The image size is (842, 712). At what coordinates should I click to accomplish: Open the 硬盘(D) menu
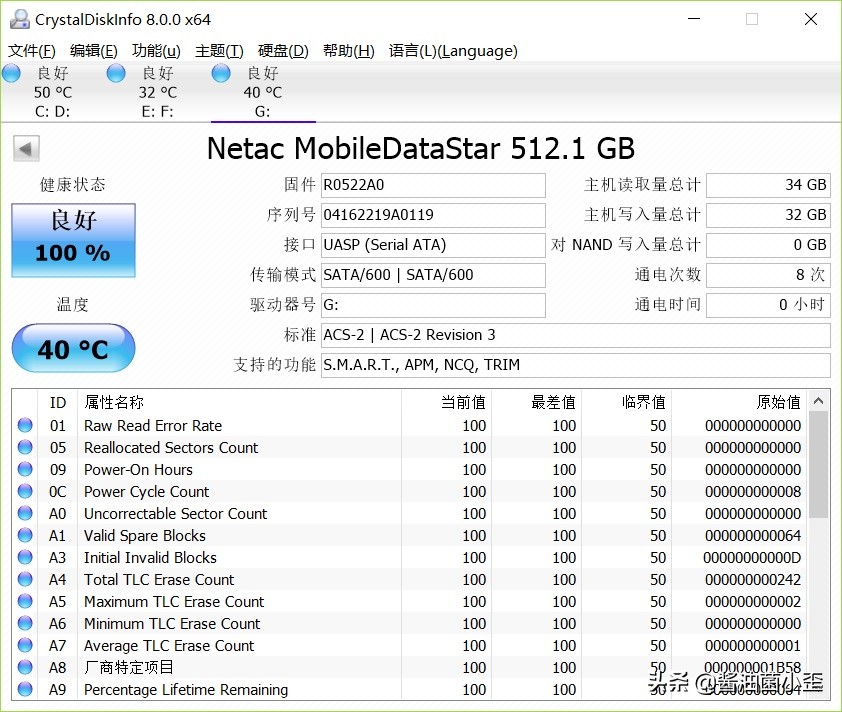tap(283, 51)
